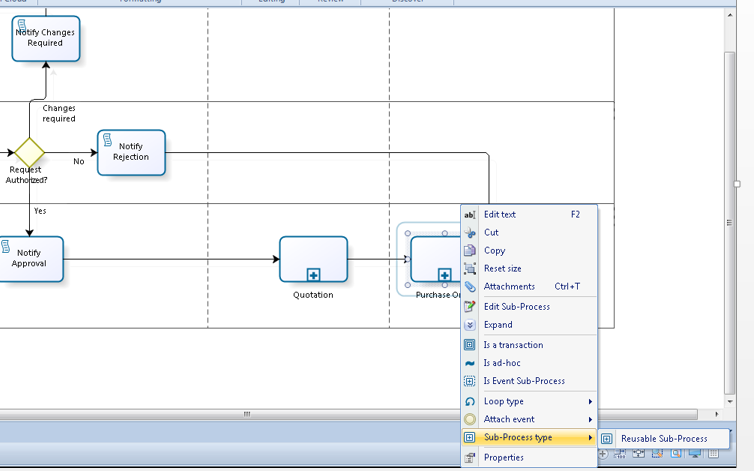The image size is (754, 471).
Task: Click the Properties icon at menu bottom
Action: click(470, 458)
